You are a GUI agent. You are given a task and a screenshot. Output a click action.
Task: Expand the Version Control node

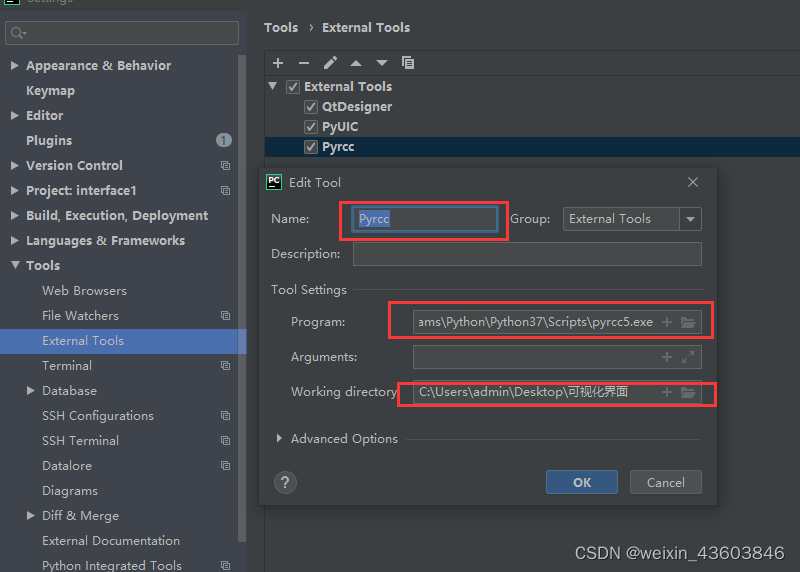(15, 165)
